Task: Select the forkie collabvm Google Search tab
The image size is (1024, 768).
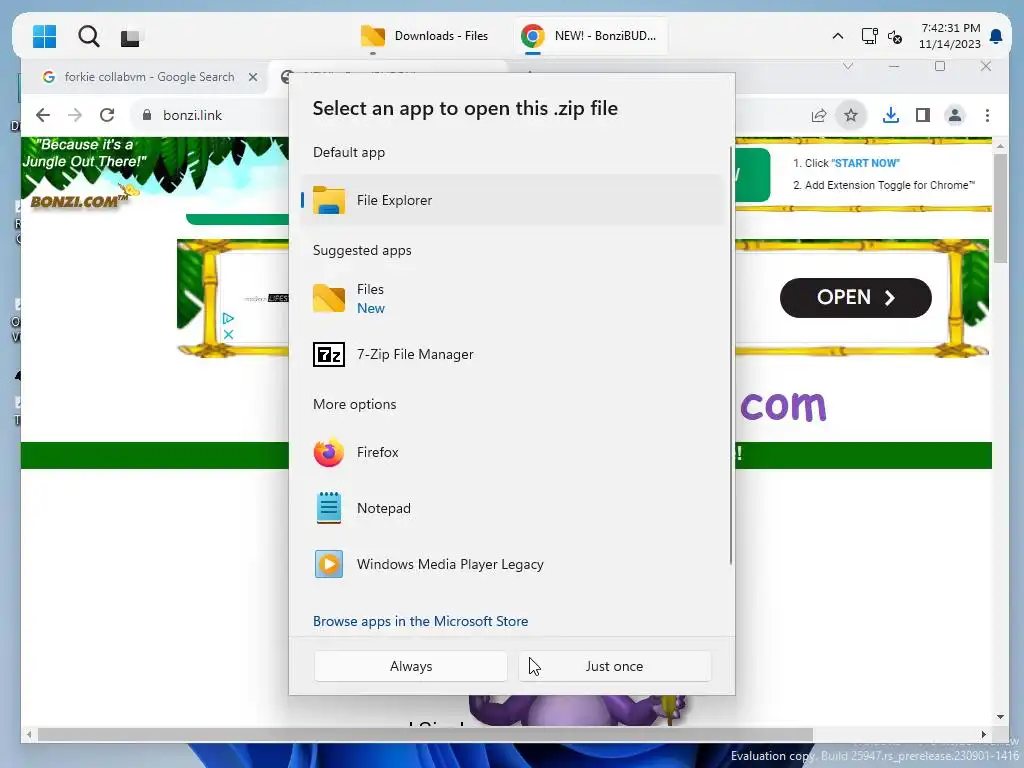Action: tap(149, 77)
